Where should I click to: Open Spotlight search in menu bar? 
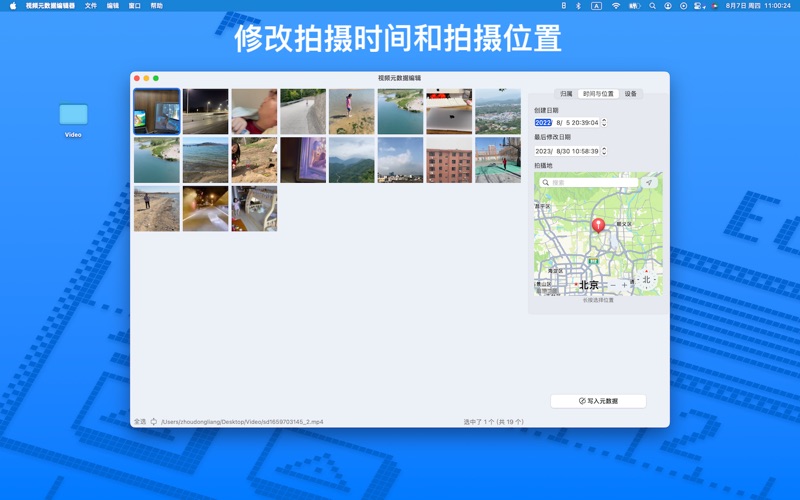[x=652, y=5]
